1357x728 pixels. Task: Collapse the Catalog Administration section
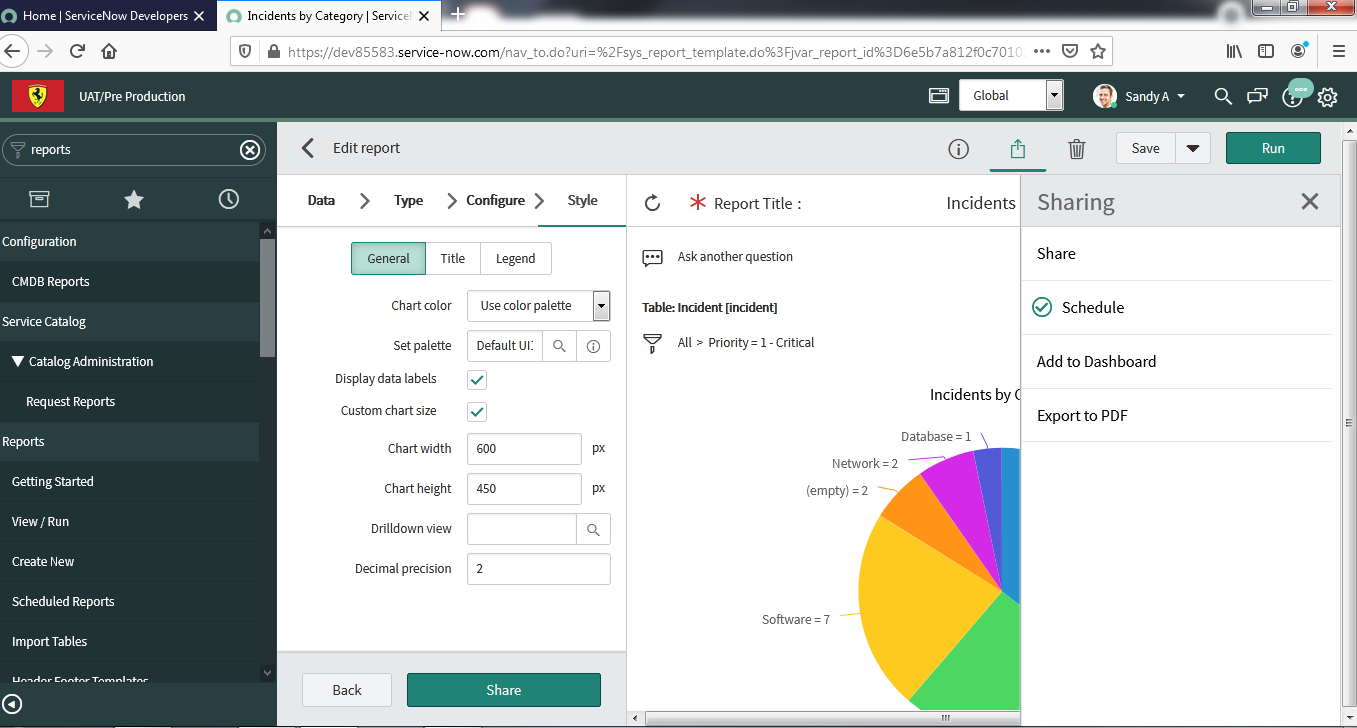pyautogui.click(x=18, y=362)
